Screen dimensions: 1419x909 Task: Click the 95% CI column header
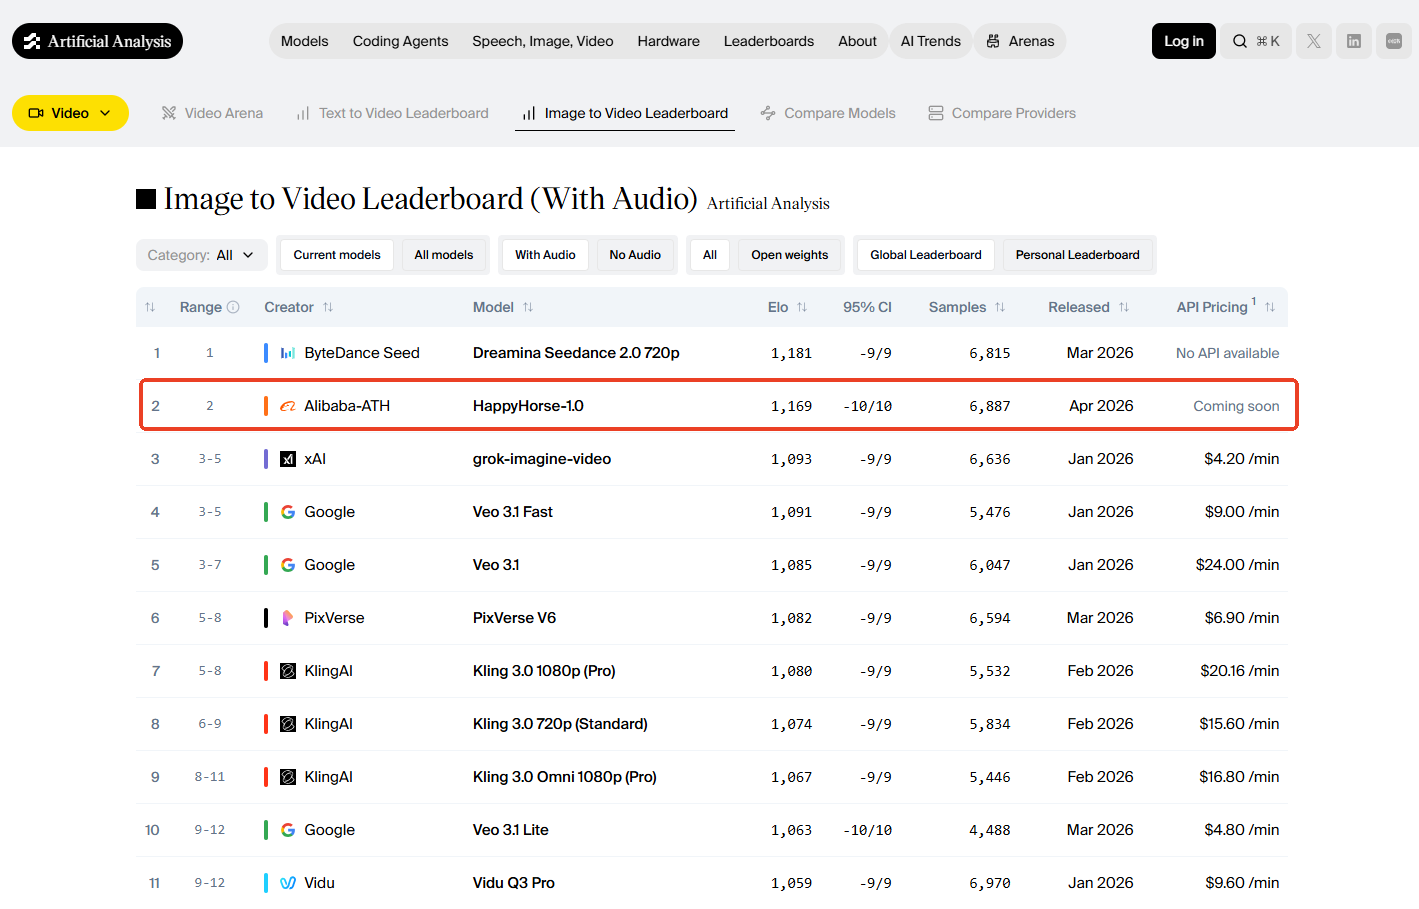pos(867,307)
